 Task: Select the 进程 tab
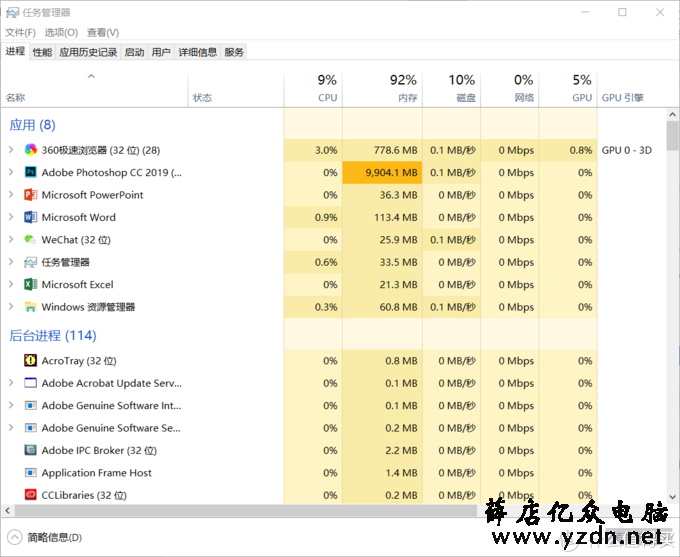pos(15,52)
